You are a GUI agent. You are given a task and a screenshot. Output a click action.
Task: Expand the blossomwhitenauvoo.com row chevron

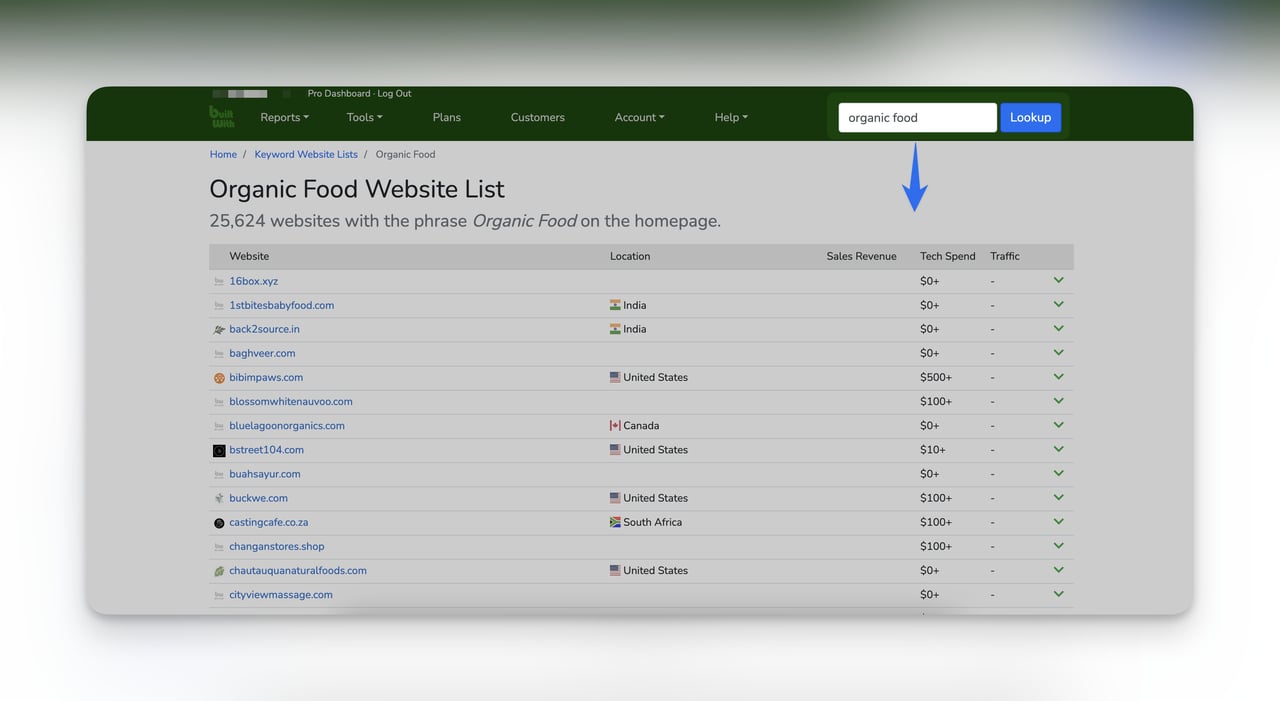pos(1058,401)
